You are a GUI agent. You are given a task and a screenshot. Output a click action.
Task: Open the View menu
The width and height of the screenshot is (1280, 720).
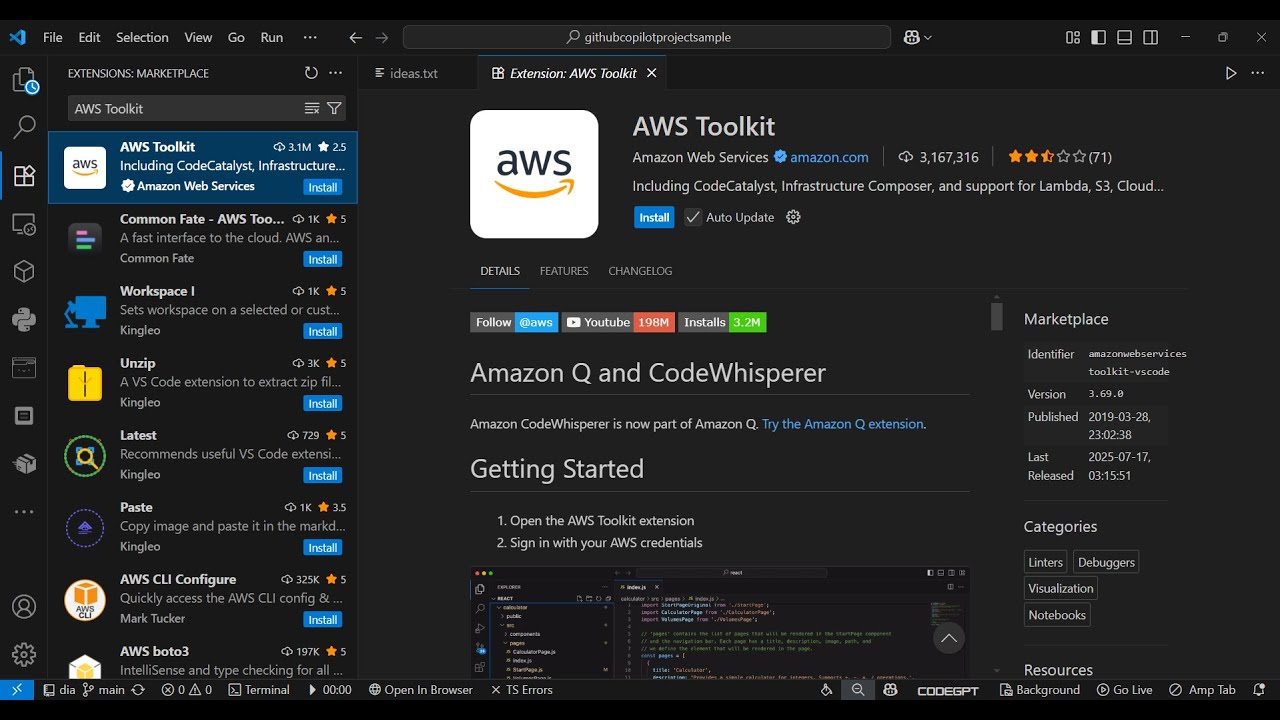[198, 37]
